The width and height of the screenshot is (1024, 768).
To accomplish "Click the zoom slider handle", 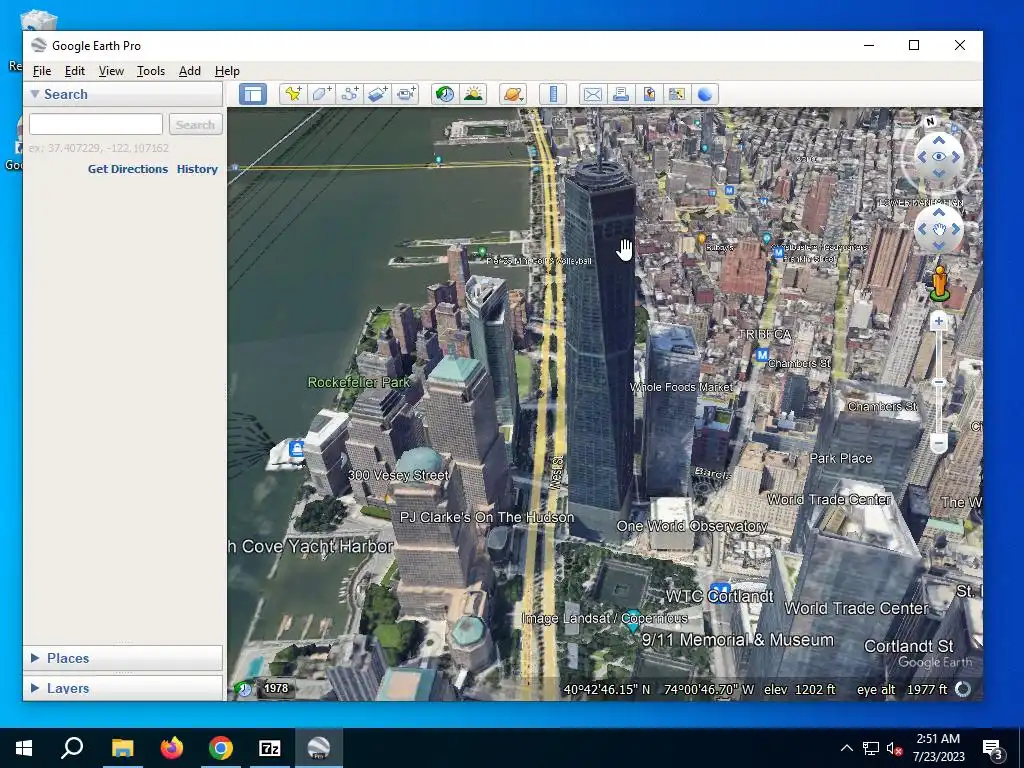I will click(x=938, y=382).
